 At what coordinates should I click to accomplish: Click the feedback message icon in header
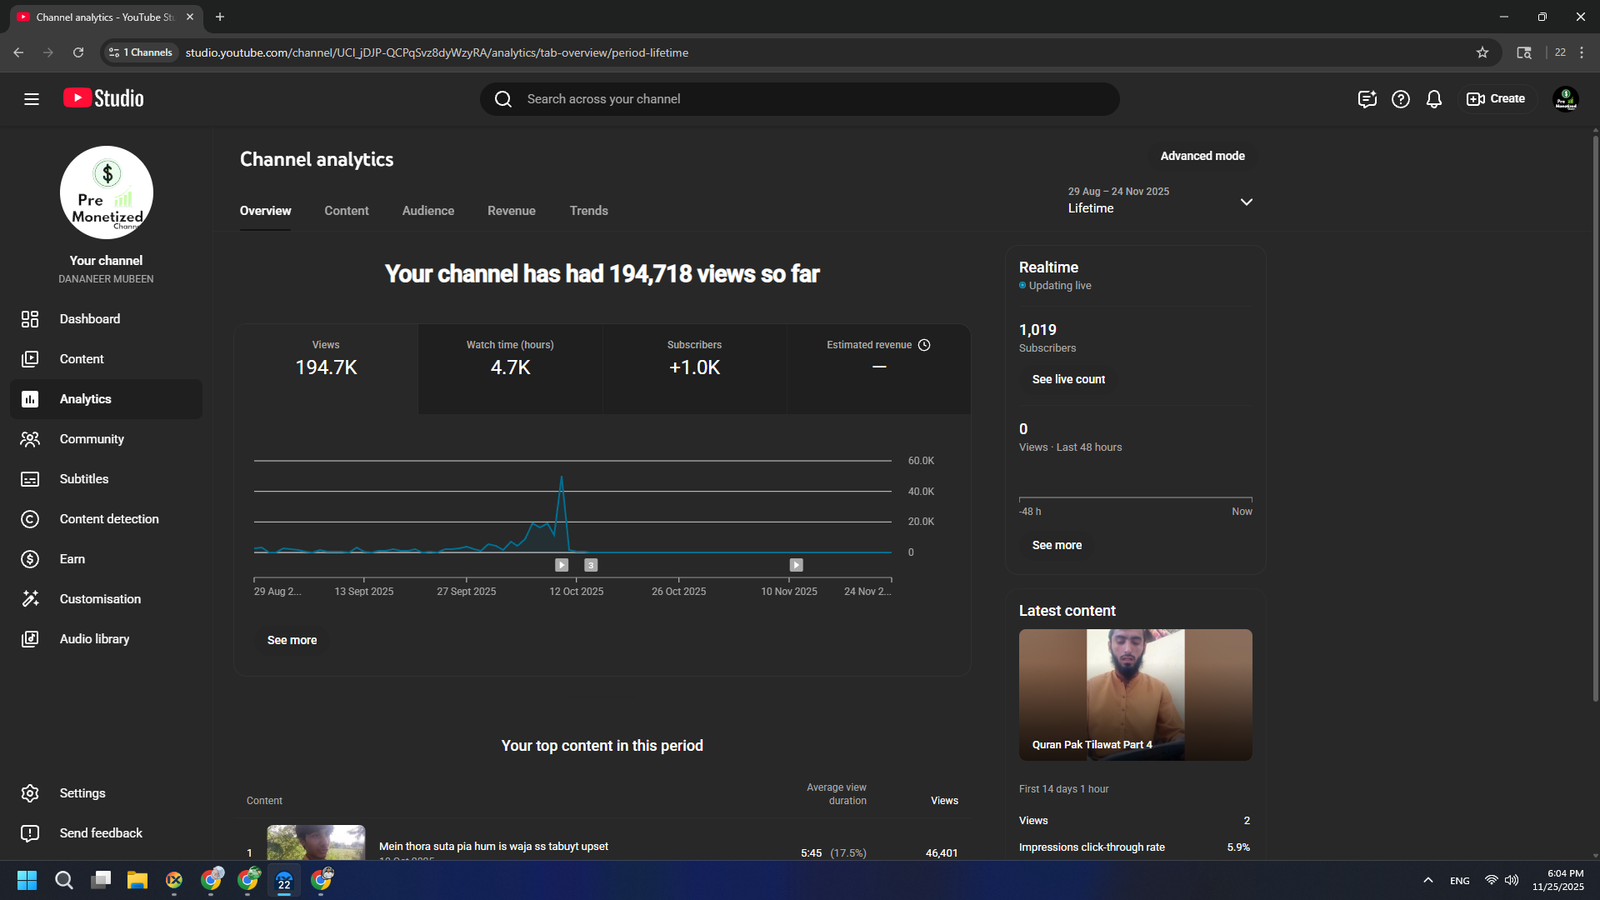coord(1367,99)
